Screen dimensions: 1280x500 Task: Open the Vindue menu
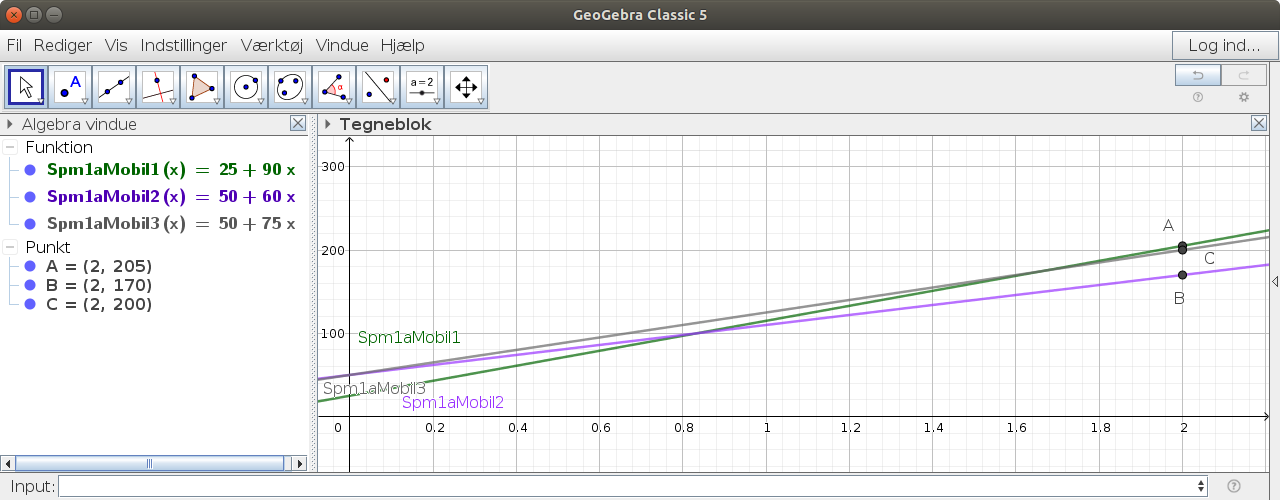(342, 45)
